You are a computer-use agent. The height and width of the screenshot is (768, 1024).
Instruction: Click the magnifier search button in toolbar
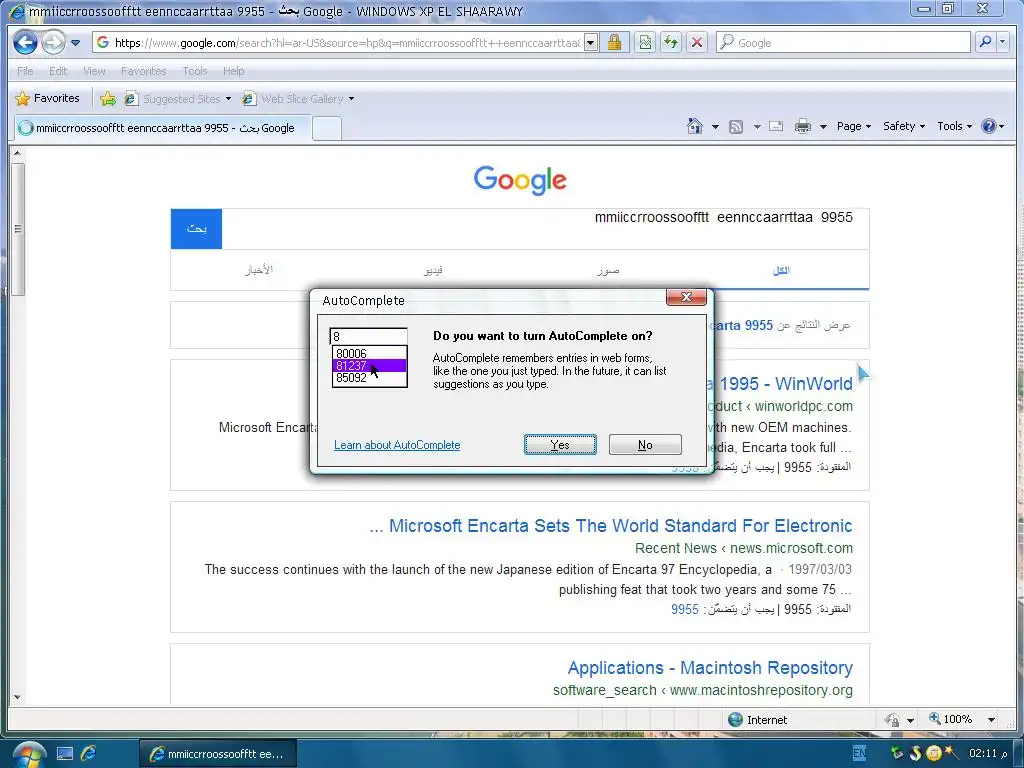985,43
